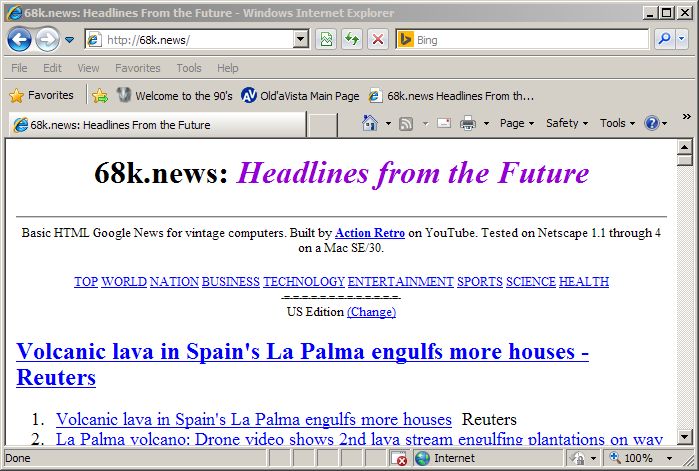Open the Favorites menu in menu bar

(138, 68)
